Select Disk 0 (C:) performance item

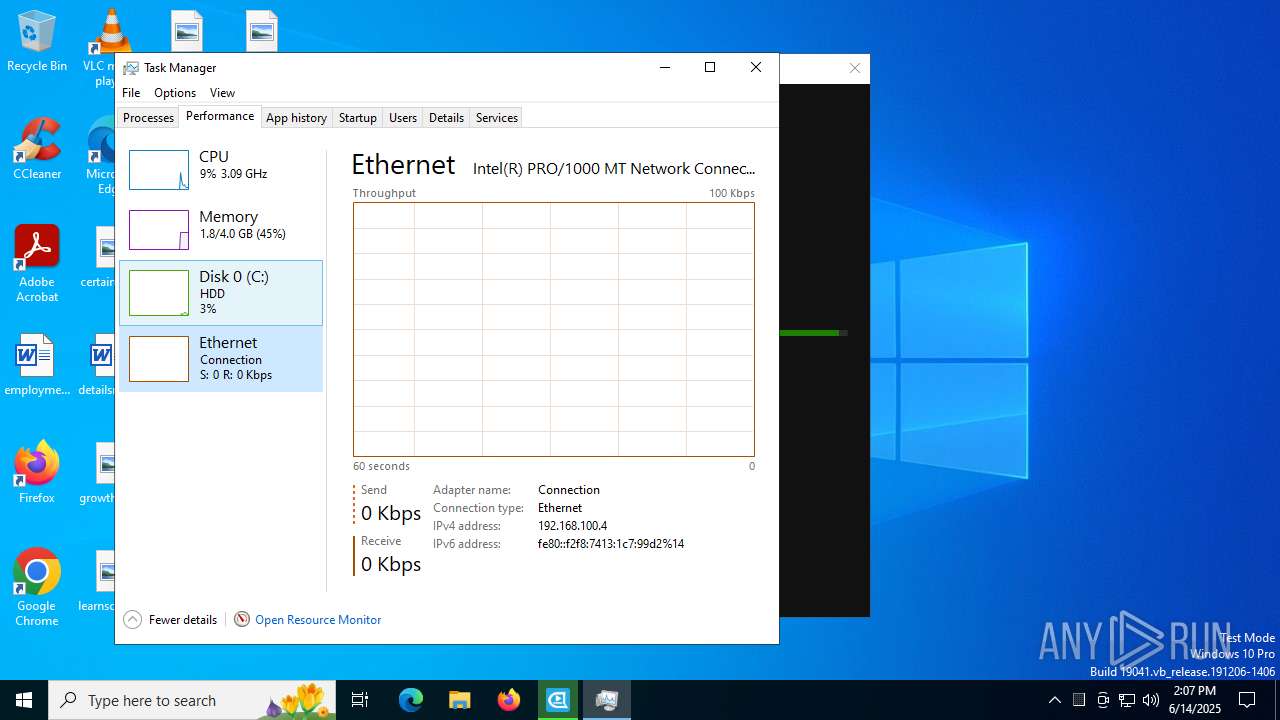coord(221,293)
